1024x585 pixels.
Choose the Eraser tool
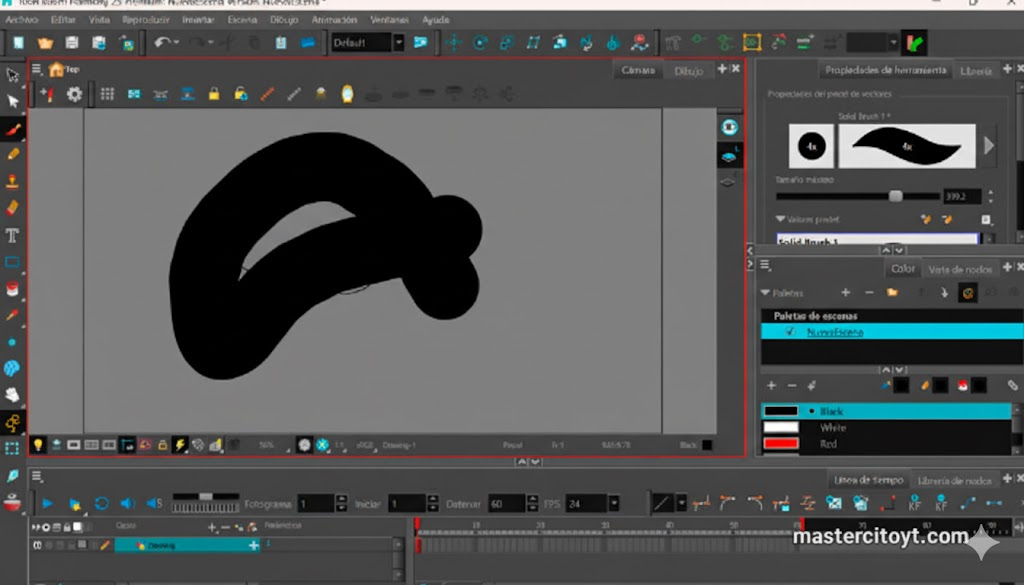(x=13, y=208)
